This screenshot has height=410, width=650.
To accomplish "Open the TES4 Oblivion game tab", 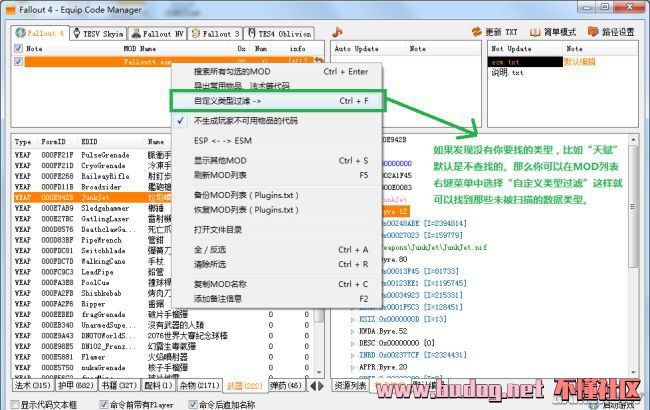I will 279,34.
